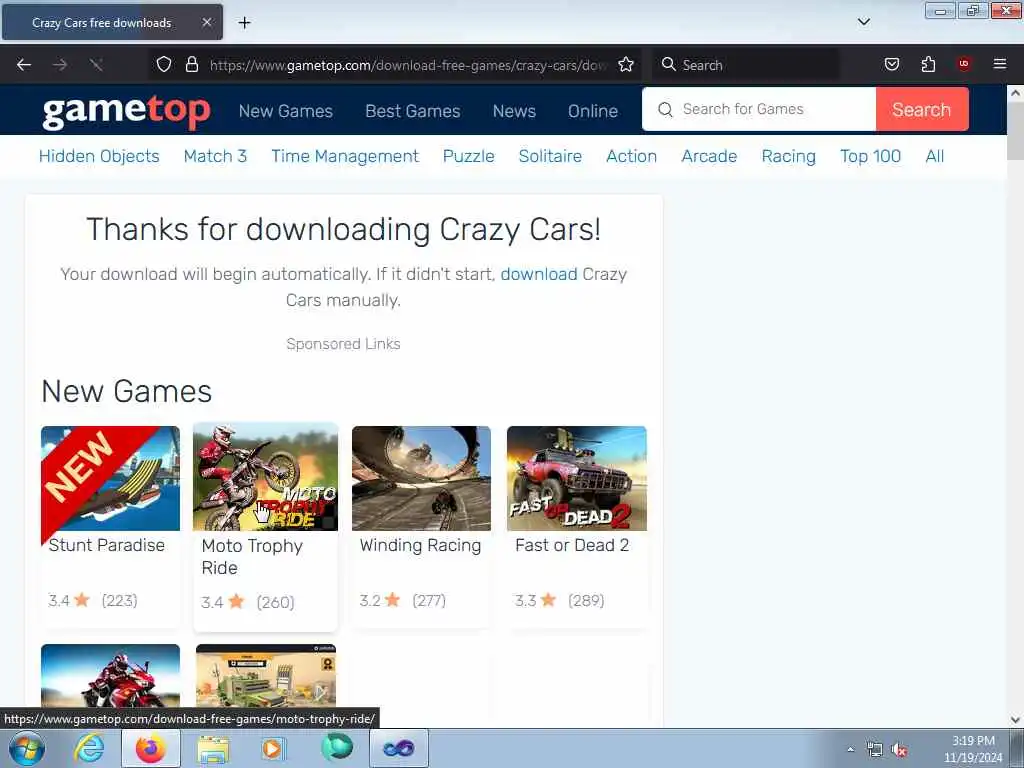Screen dimensions: 1024x768
Task: Go forward using the browser forward arrow
Action: point(59,65)
